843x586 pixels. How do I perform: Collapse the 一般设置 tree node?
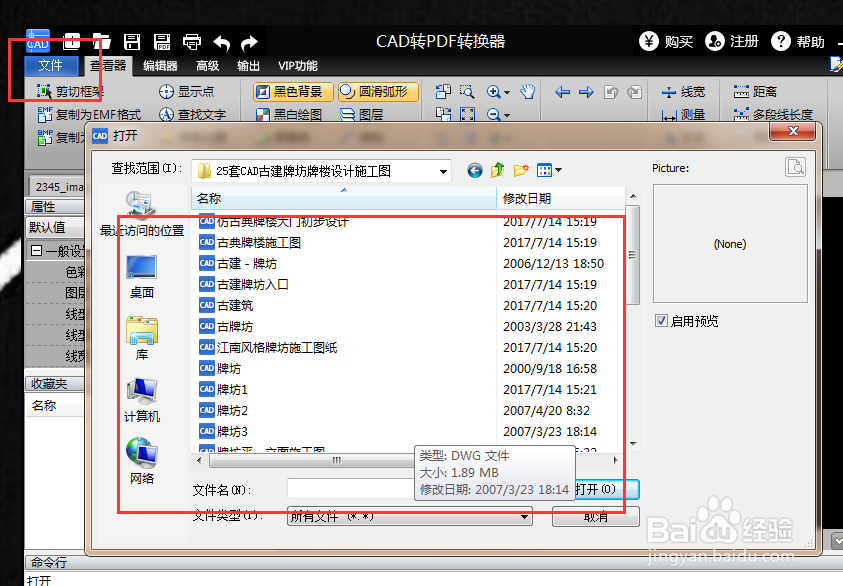[x=36, y=251]
